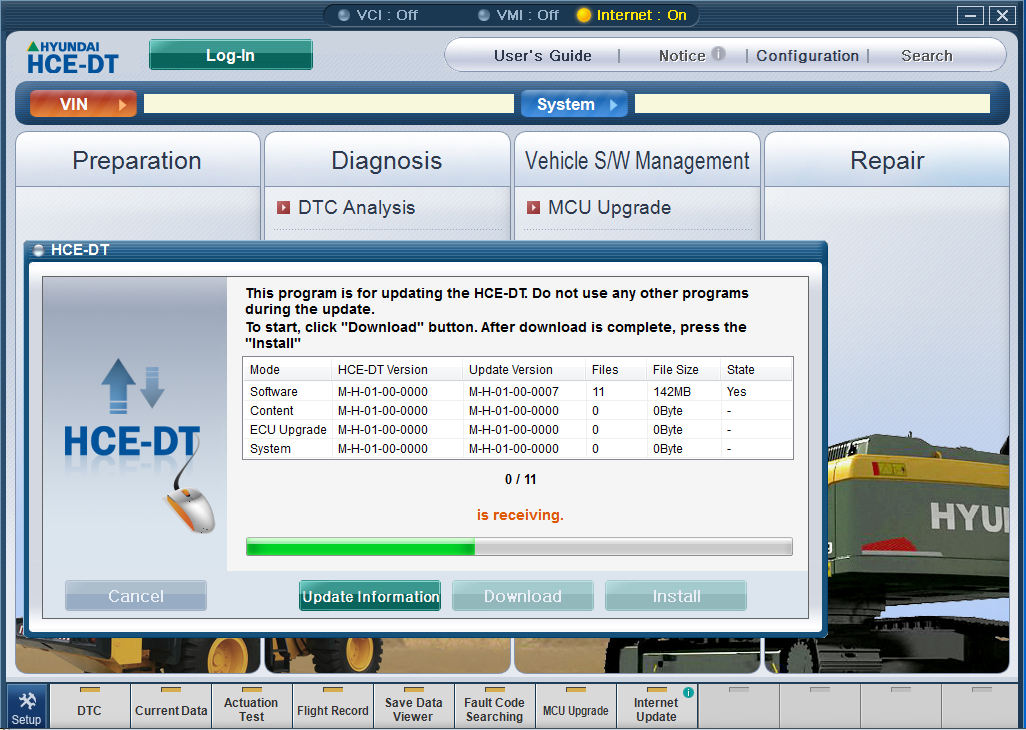Click the Internet Update toolbar button

656,706
